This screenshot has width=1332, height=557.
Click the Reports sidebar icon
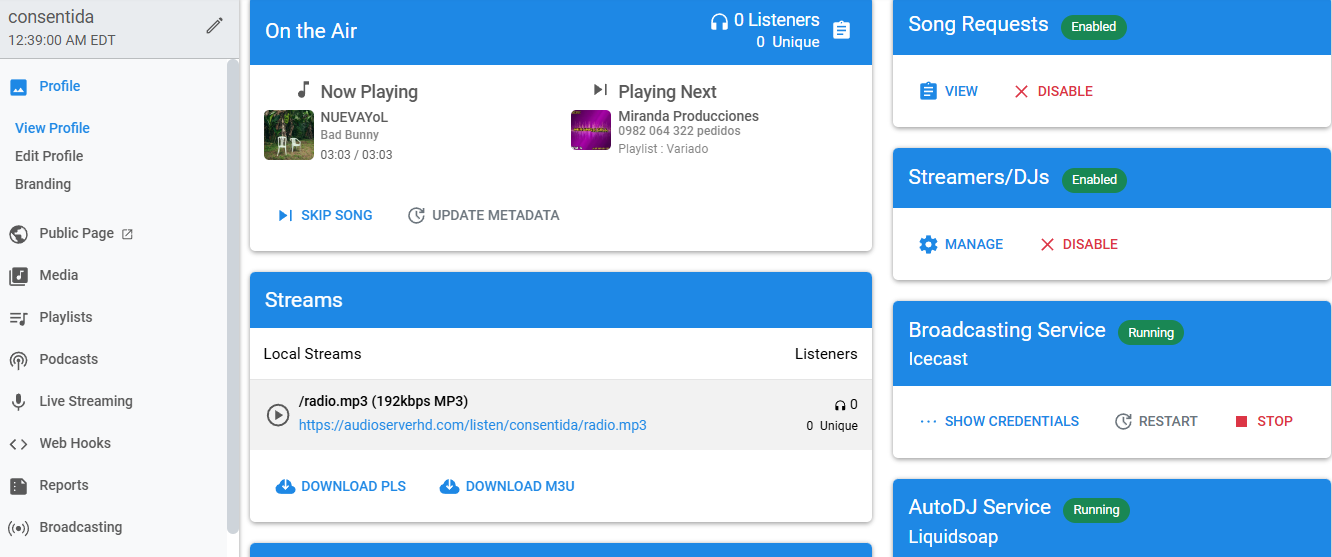(x=18, y=486)
